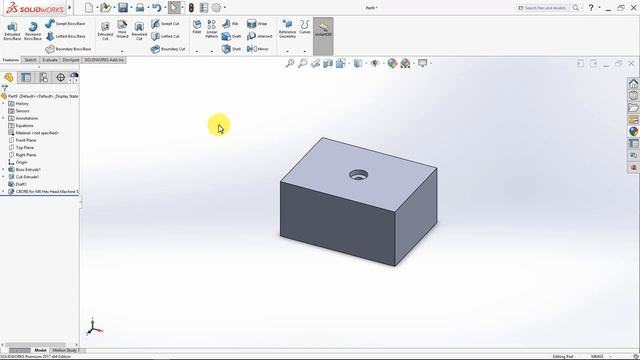Activate the Extruded Cut tool
Viewport: 640px width, 360px height.
click(105, 31)
